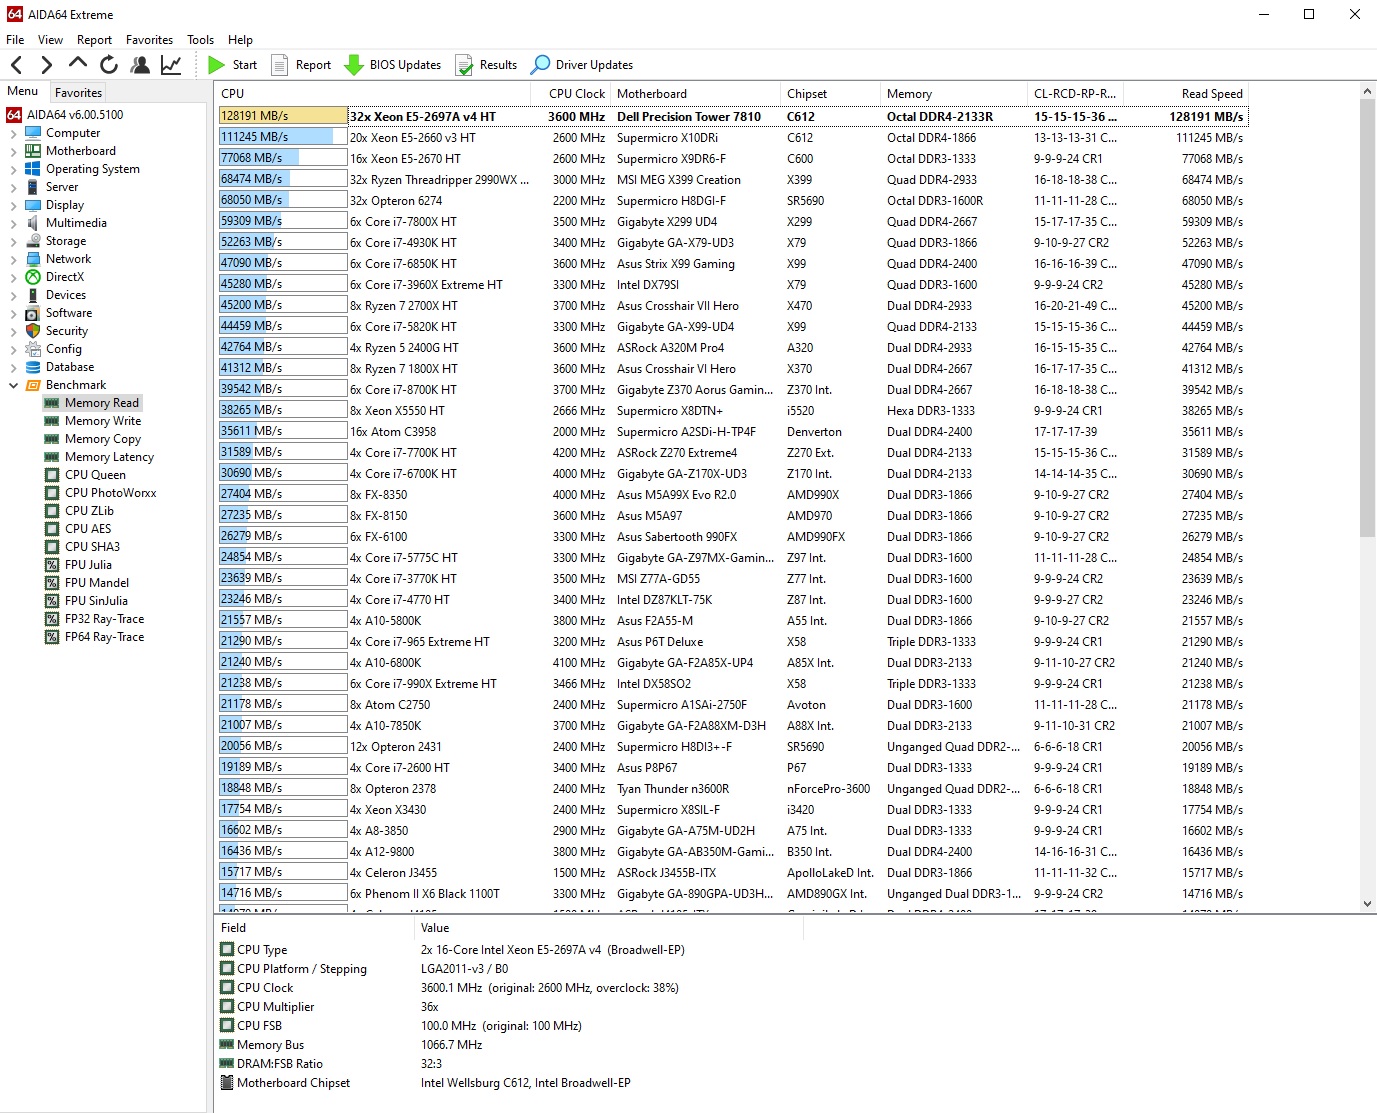Click the Driver Updates button label

tap(594, 65)
